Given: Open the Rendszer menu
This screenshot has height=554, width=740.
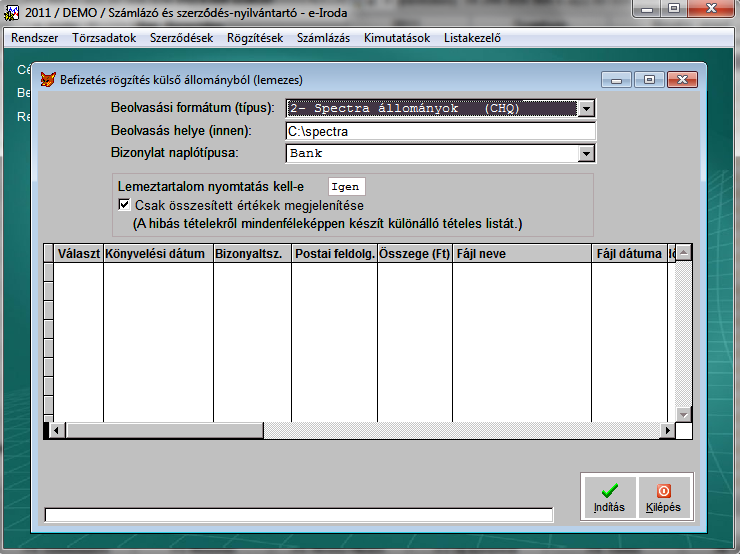Looking at the screenshot, I should tap(35, 38).
